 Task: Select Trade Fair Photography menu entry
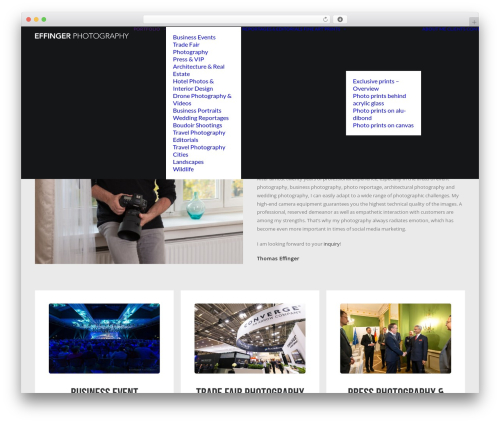coord(190,48)
